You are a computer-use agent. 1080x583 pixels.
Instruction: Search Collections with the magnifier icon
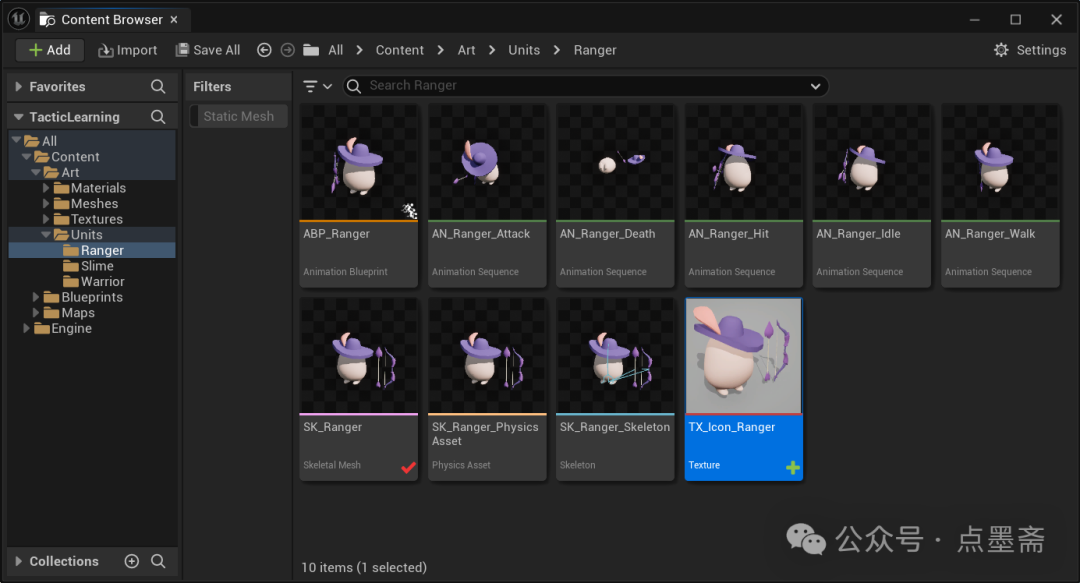coord(158,561)
